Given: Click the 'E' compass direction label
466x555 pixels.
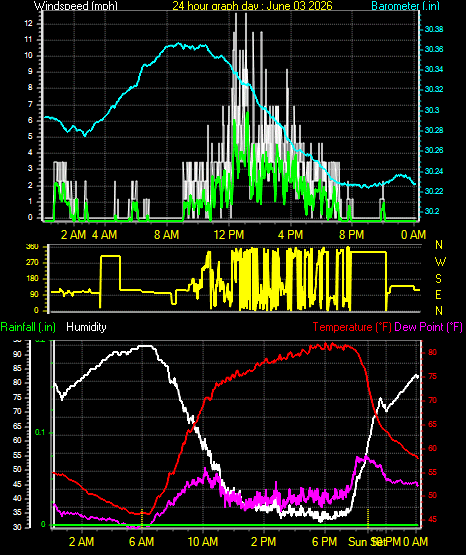Looking at the screenshot, I should pyautogui.click(x=439, y=294).
